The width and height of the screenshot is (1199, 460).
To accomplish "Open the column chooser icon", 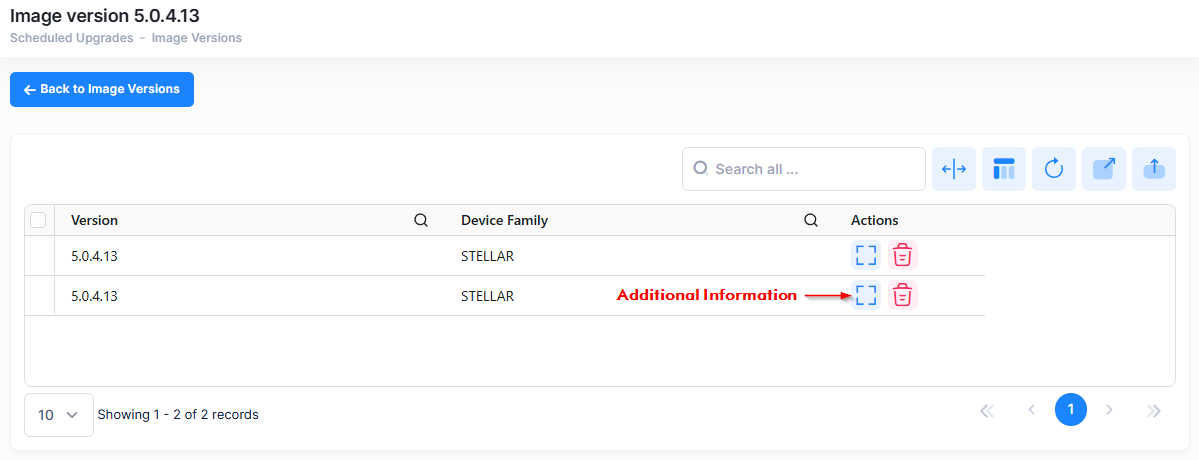I will point(1004,169).
